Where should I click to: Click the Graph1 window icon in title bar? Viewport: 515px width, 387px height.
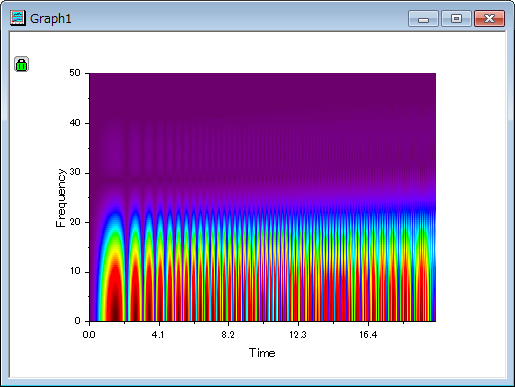(18, 18)
